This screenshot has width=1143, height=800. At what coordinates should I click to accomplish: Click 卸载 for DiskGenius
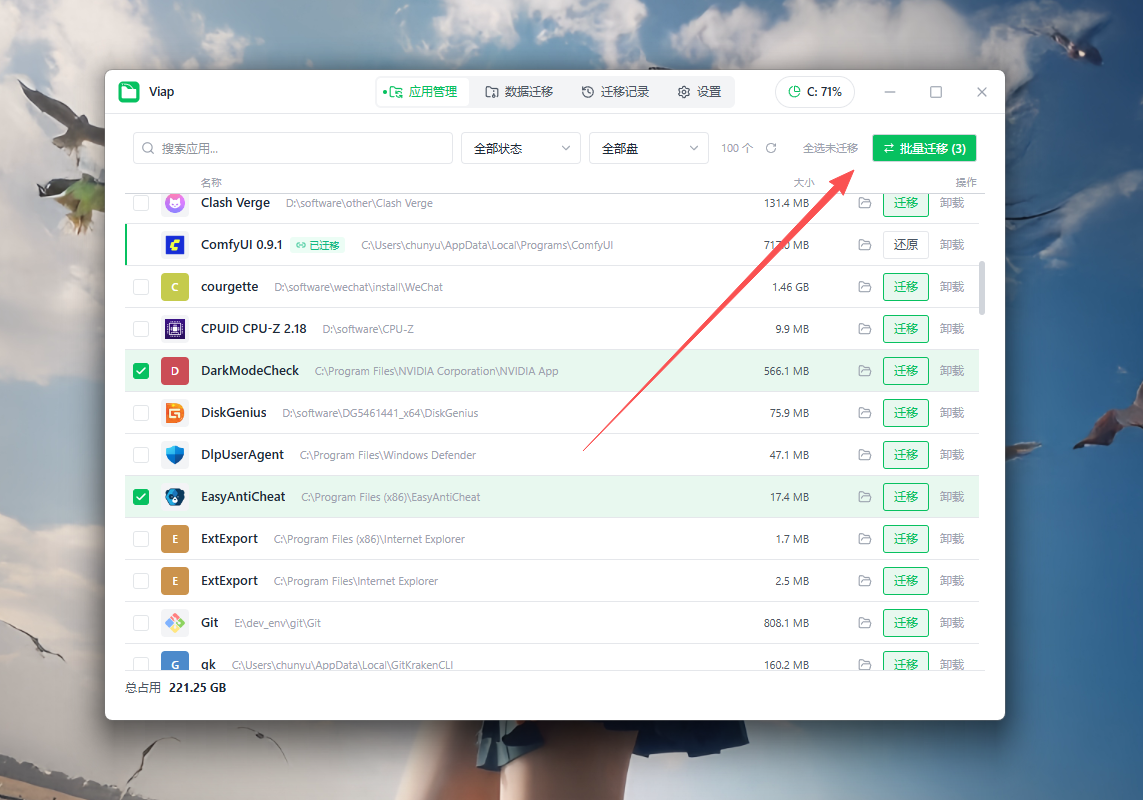click(951, 413)
